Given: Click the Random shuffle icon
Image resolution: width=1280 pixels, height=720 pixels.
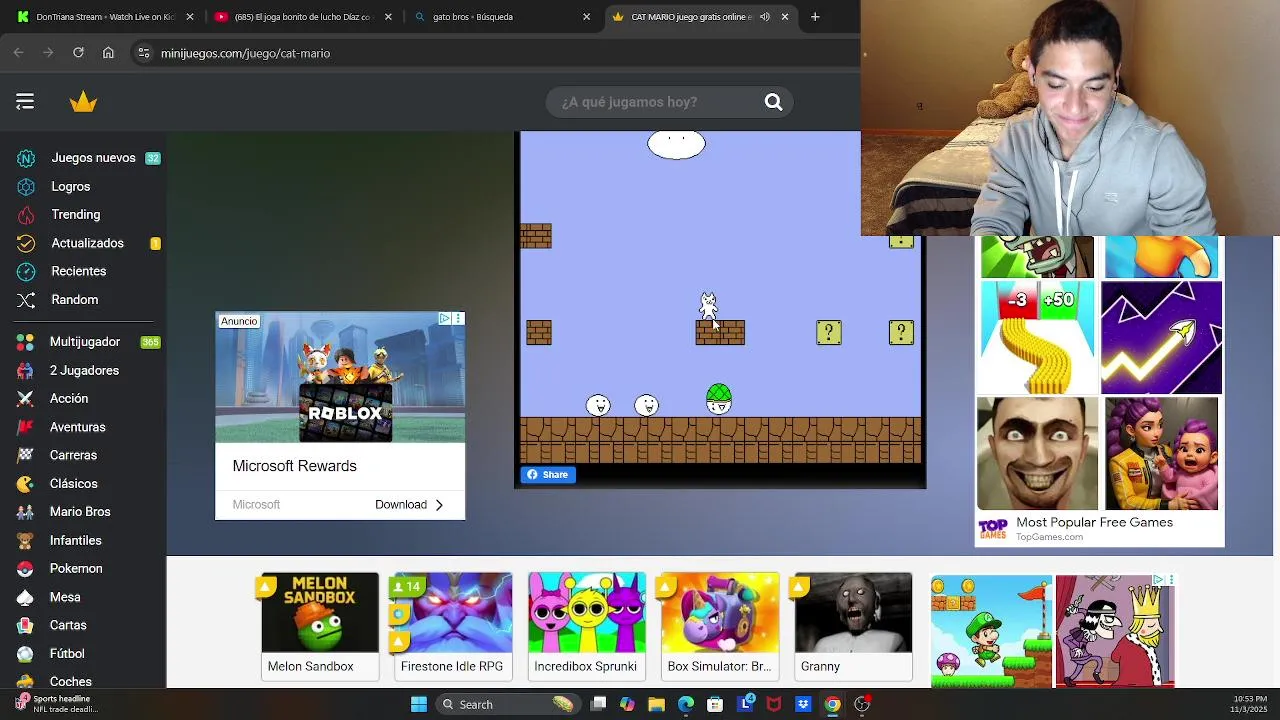Looking at the screenshot, I should (26, 299).
